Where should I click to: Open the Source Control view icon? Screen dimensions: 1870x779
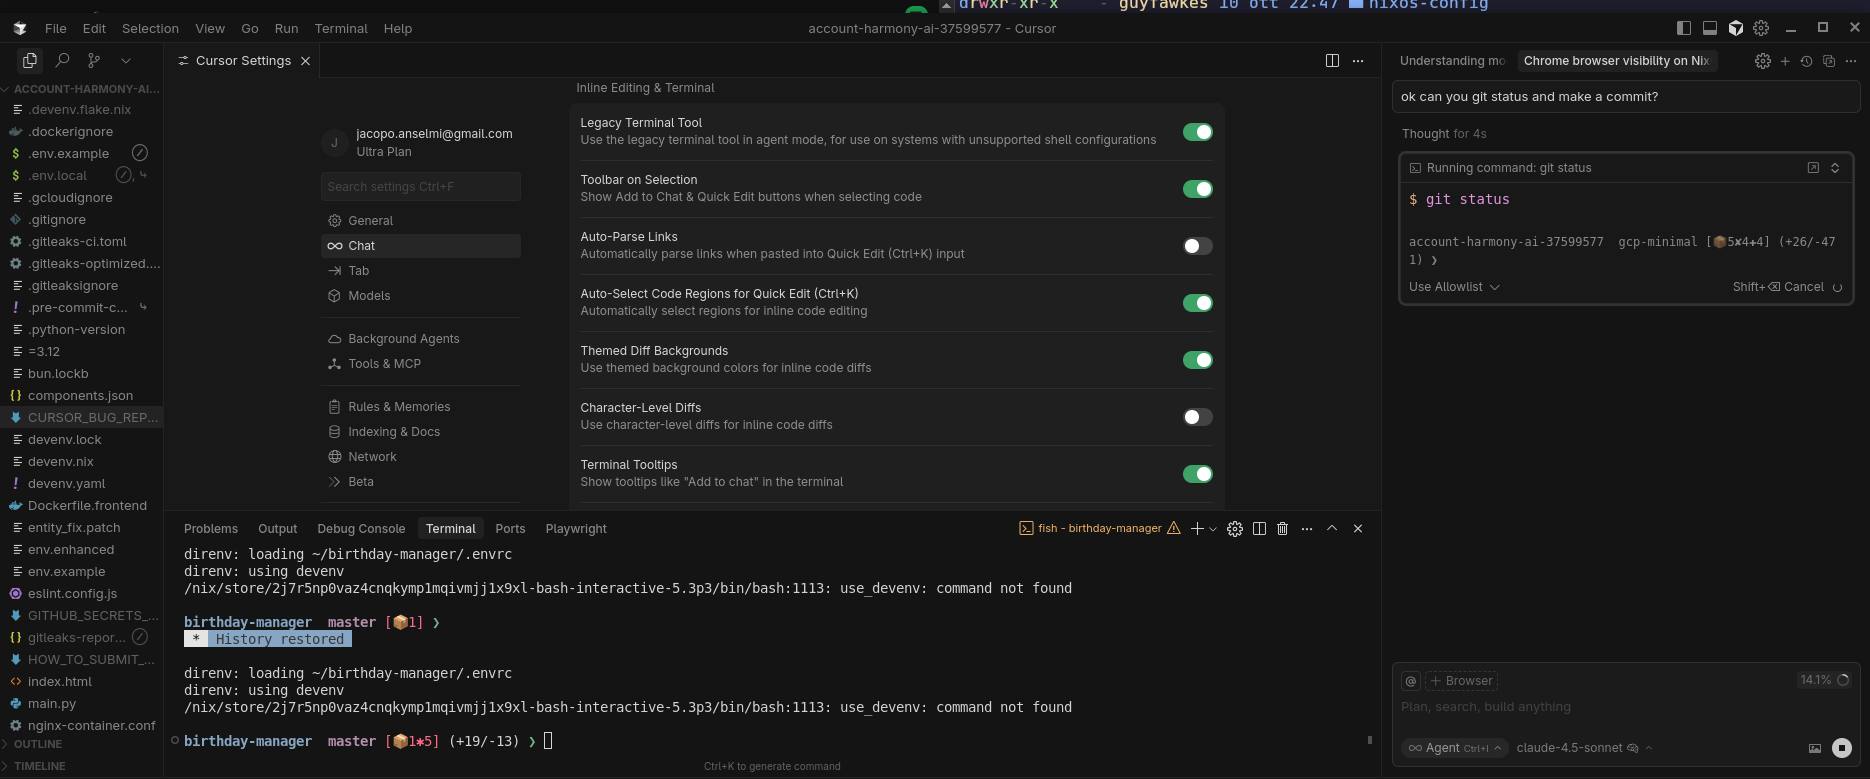tap(94, 61)
